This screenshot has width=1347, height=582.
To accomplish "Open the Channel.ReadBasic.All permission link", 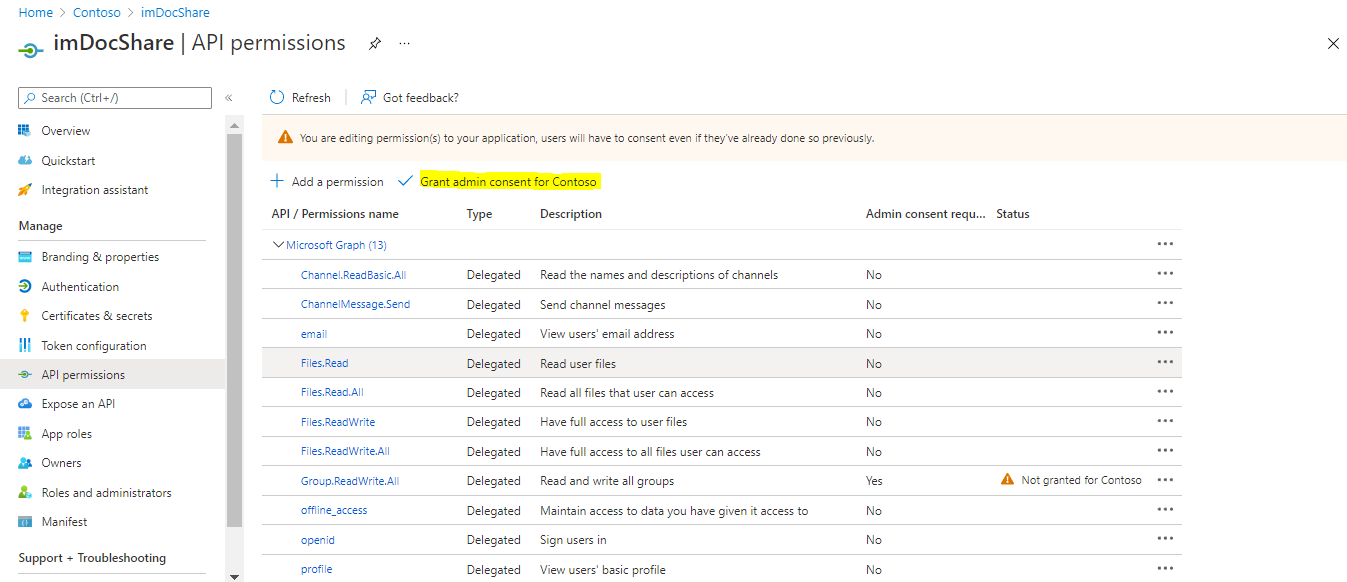I will (x=353, y=275).
